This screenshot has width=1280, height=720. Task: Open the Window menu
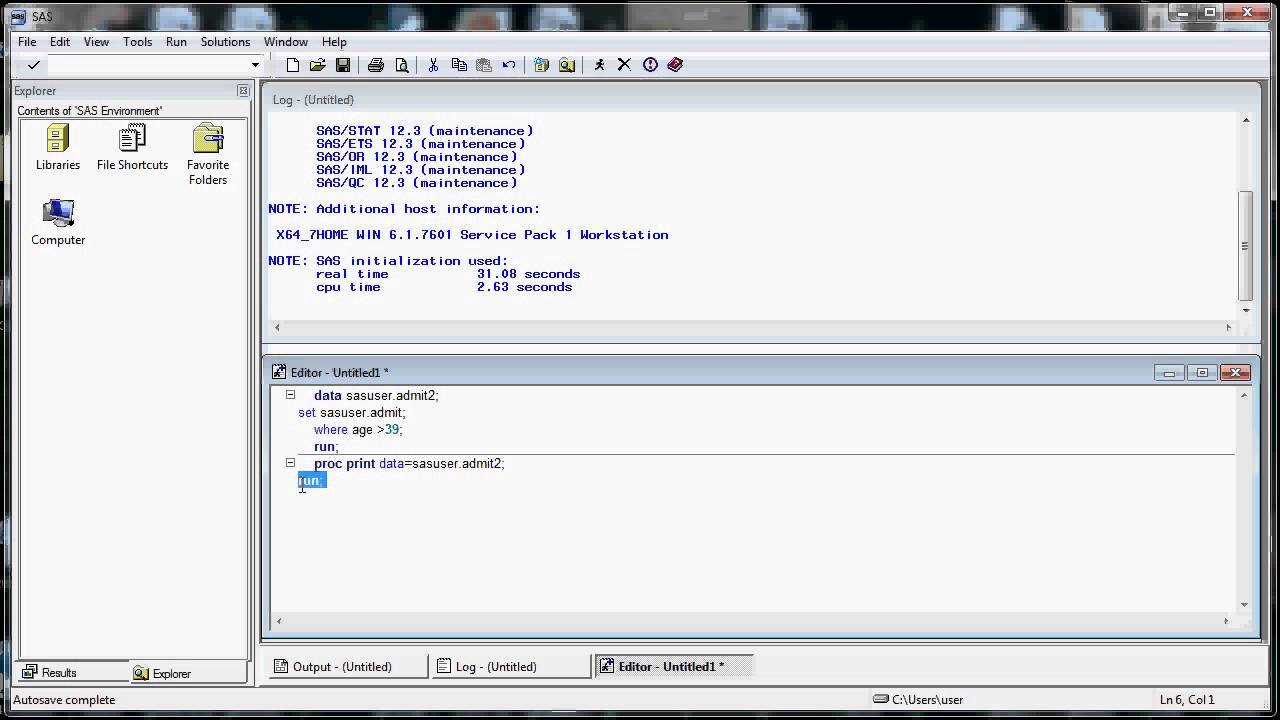pyautogui.click(x=286, y=42)
